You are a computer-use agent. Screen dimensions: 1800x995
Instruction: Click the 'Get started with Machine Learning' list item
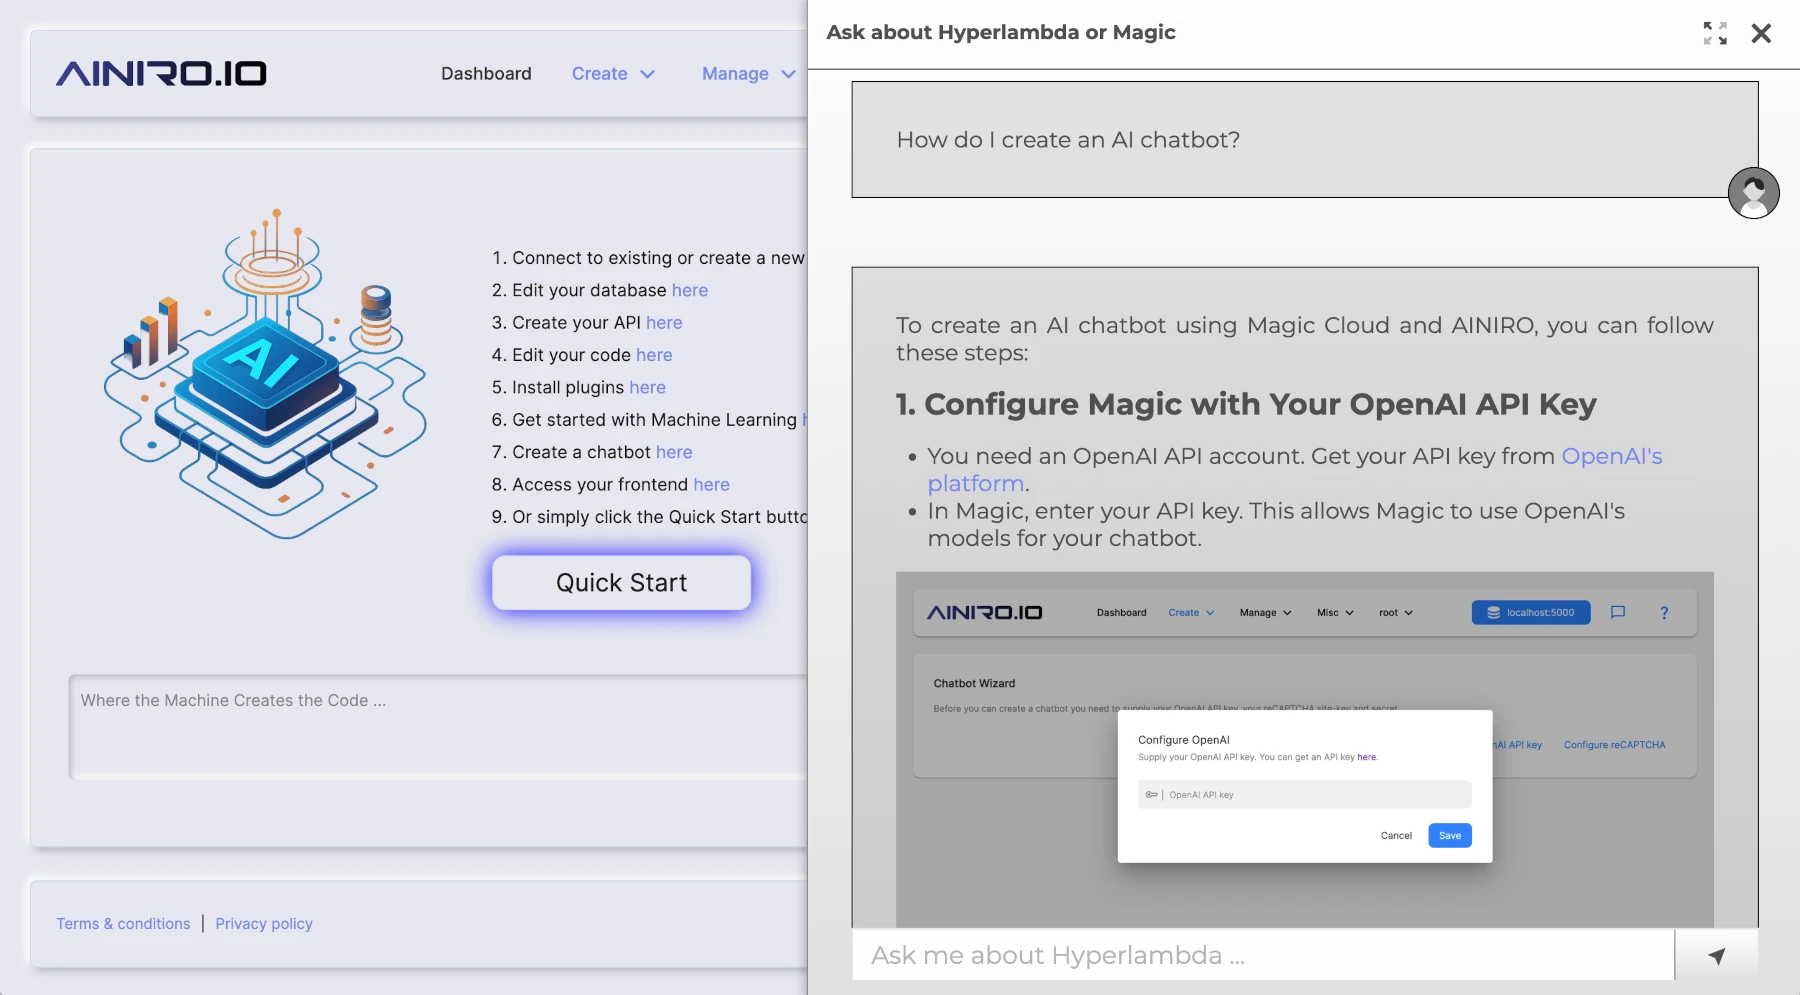648,420
